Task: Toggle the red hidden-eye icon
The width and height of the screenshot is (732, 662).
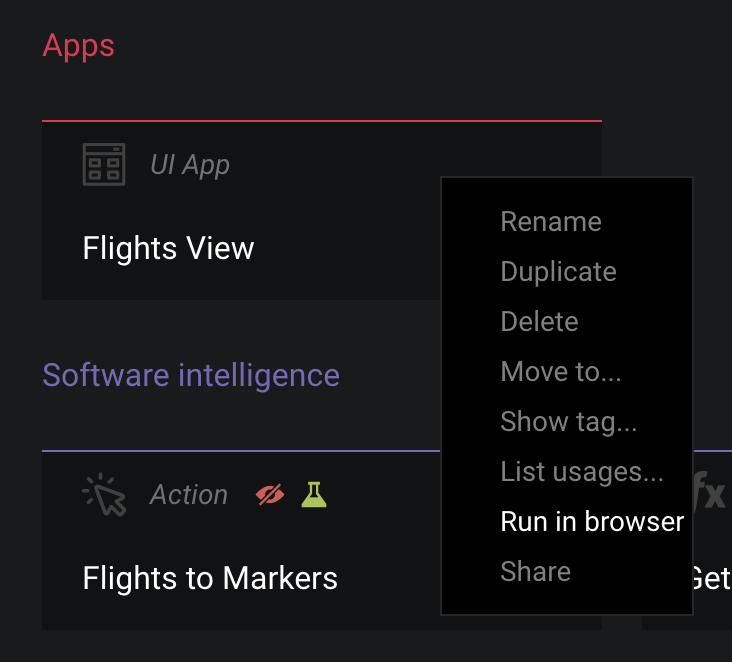Action: click(x=270, y=494)
